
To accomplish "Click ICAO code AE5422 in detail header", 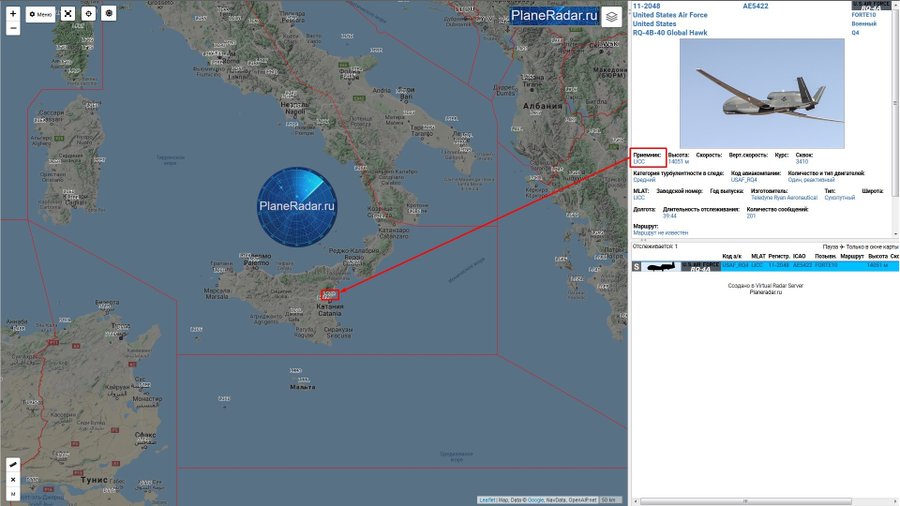I will pyautogui.click(x=755, y=6).
